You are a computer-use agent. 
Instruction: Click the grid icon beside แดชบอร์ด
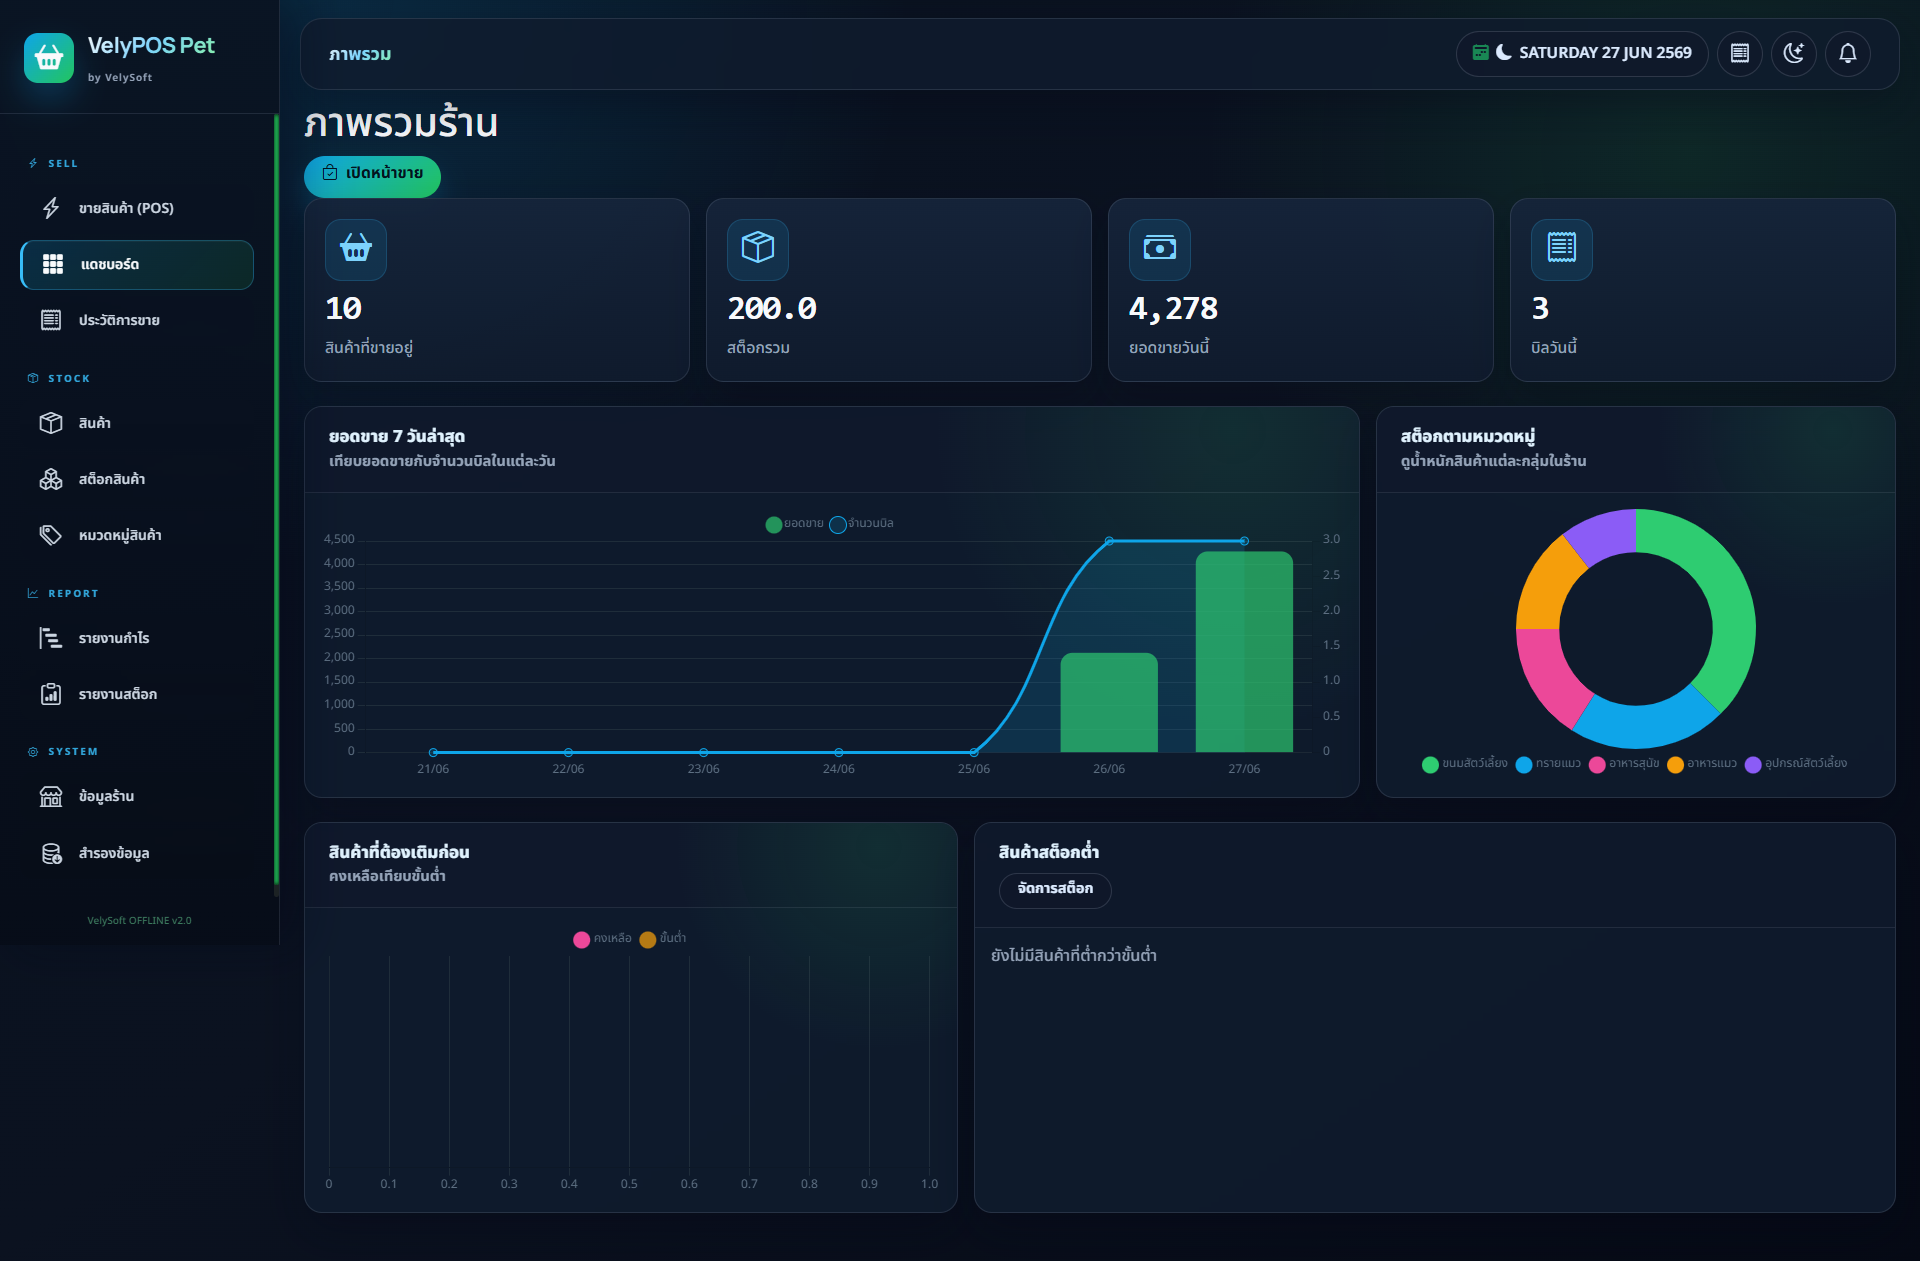[x=53, y=264]
